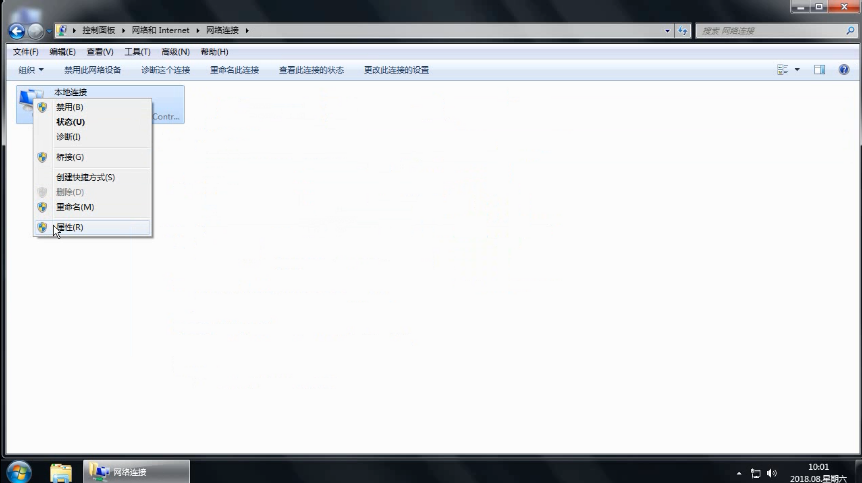Click the Back navigation arrow button
Image resolution: width=862 pixels, height=483 pixels.
point(16,31)
